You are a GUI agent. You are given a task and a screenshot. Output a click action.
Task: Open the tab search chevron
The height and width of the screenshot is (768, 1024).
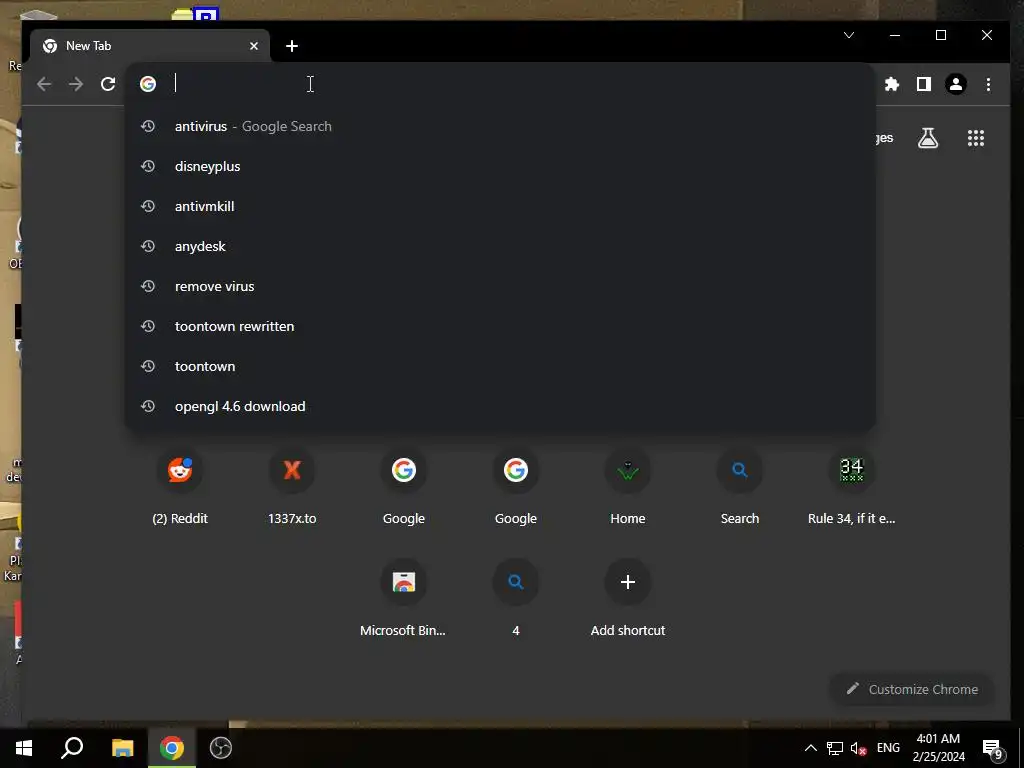pos(849,35)
